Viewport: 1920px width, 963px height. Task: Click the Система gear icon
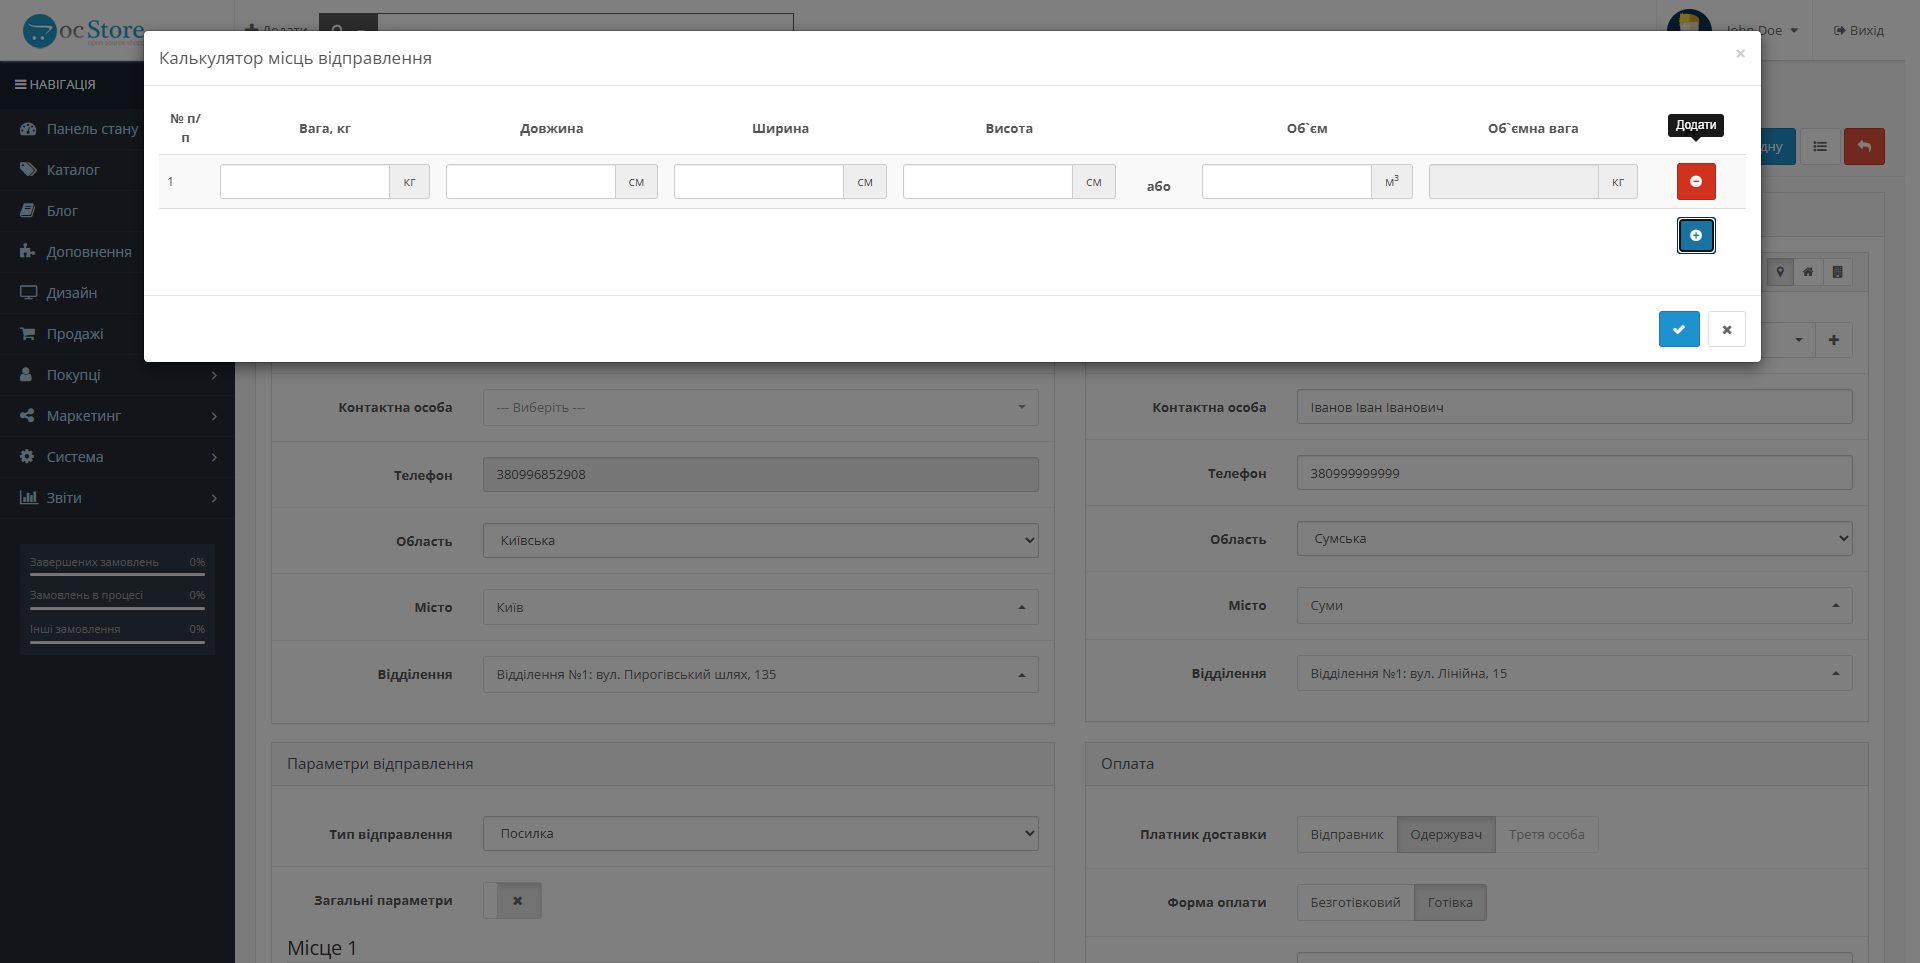click(28, 457)
